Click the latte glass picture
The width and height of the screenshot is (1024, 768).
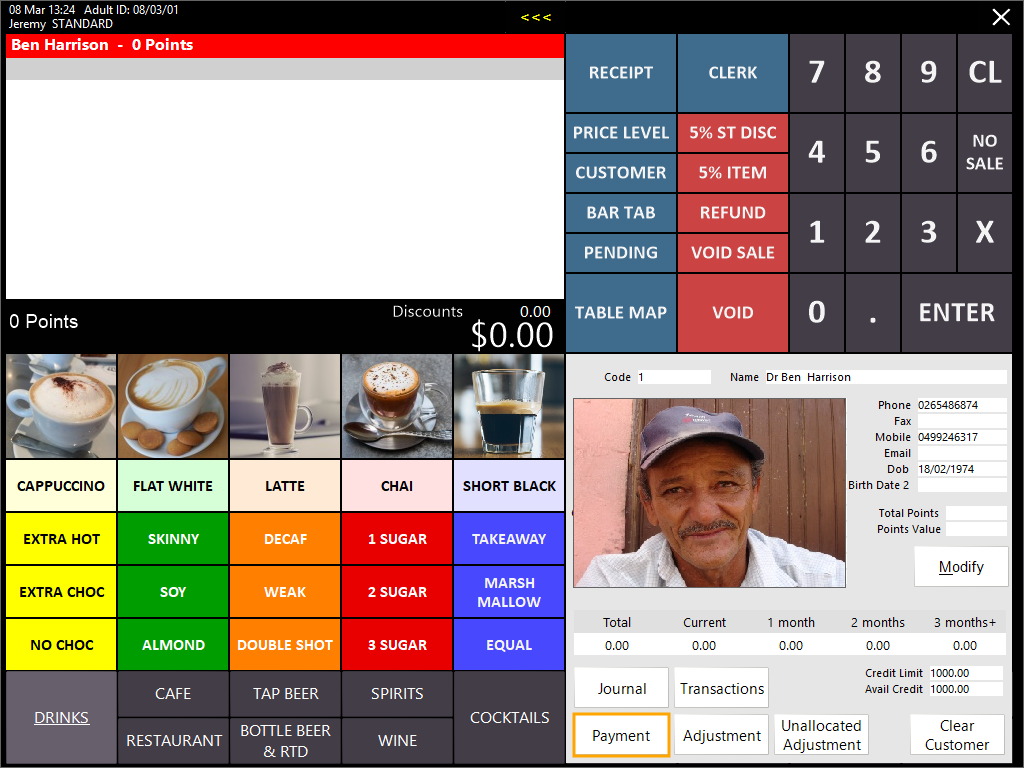pos(285,406)
